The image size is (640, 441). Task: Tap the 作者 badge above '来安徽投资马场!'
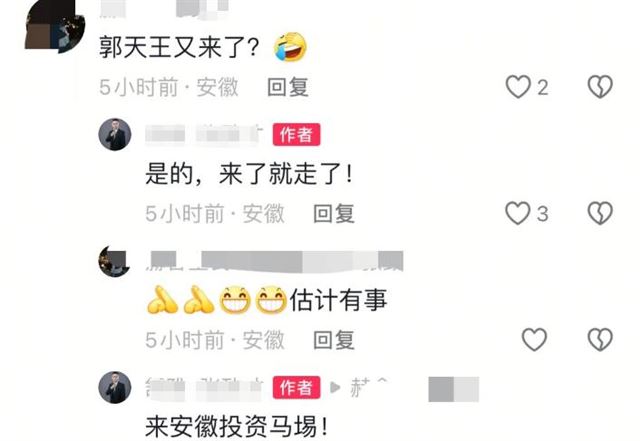pyautogui.click(x=296, y=387)
